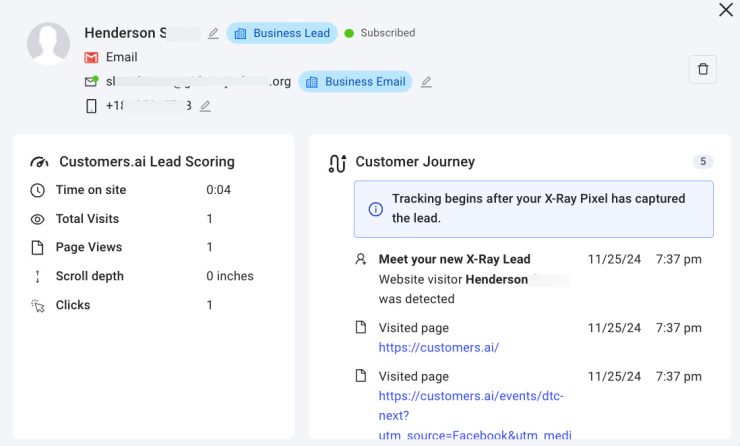
Task: Click the Scroll depth arrow icon
Action: pos(37,276)
